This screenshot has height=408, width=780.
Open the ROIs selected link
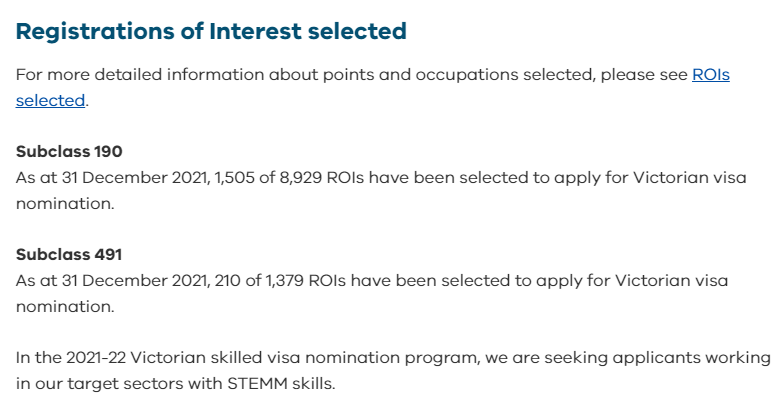(710, 75)
